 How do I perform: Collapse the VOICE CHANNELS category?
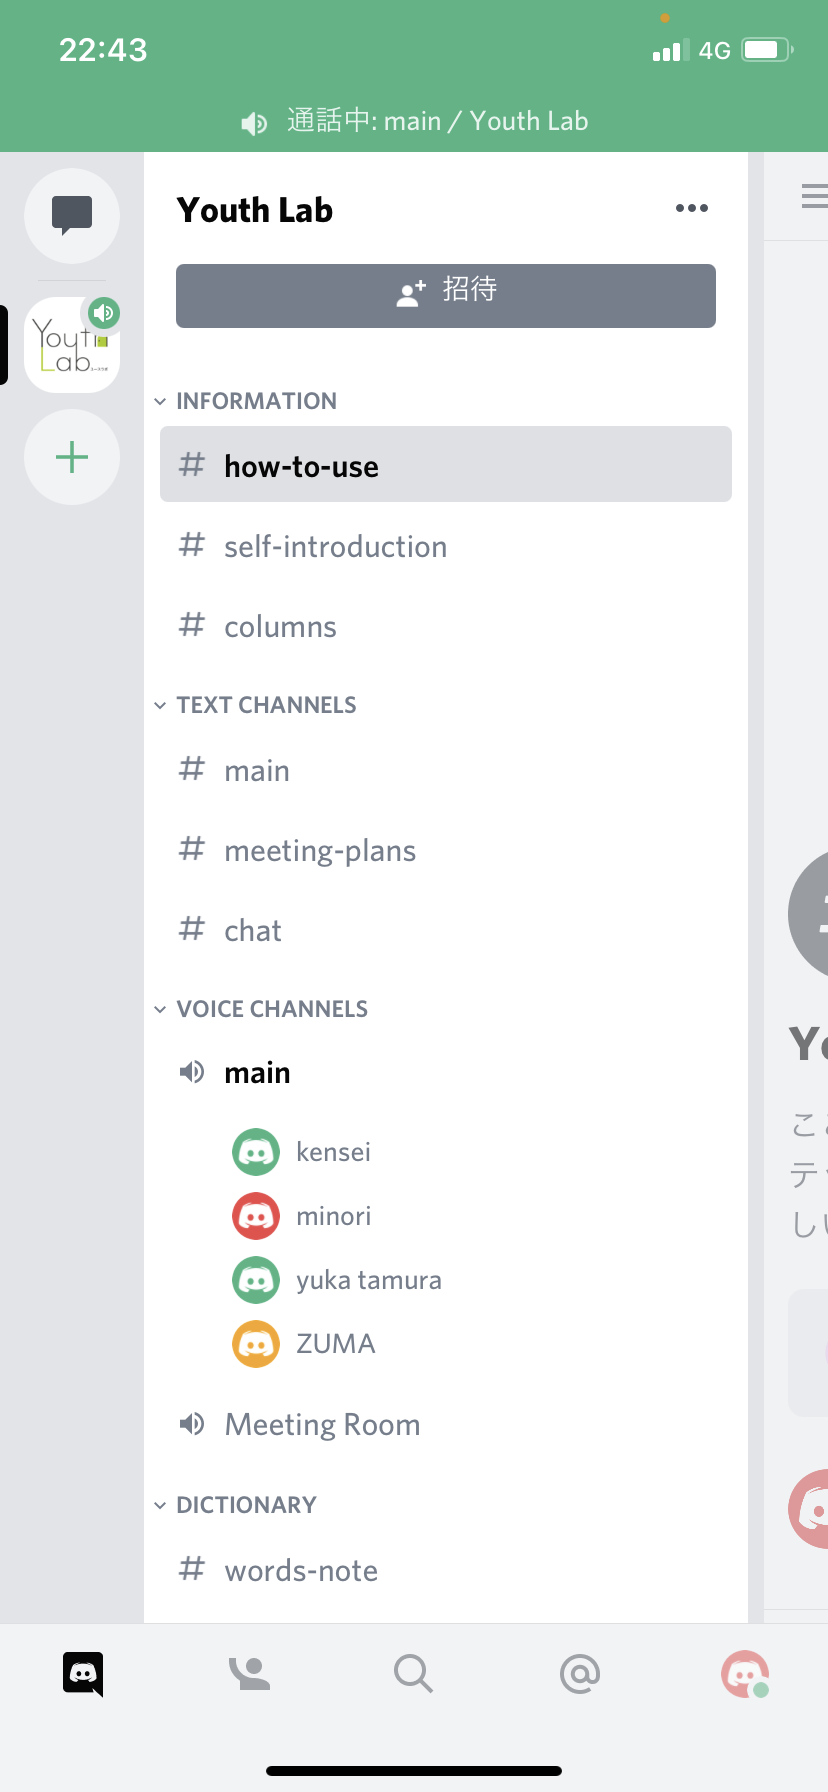click(x=262, y=1009)
